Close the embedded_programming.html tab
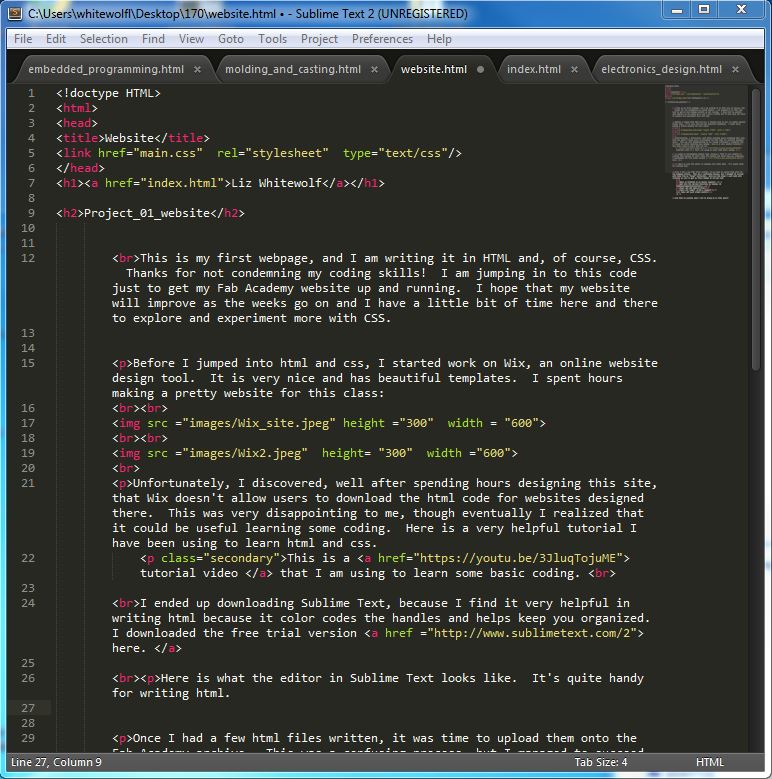 [x=197, y=70]
